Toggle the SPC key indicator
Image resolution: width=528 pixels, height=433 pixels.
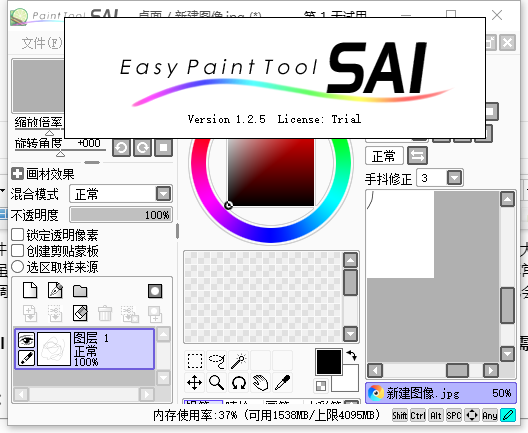(x=454, y=415)
